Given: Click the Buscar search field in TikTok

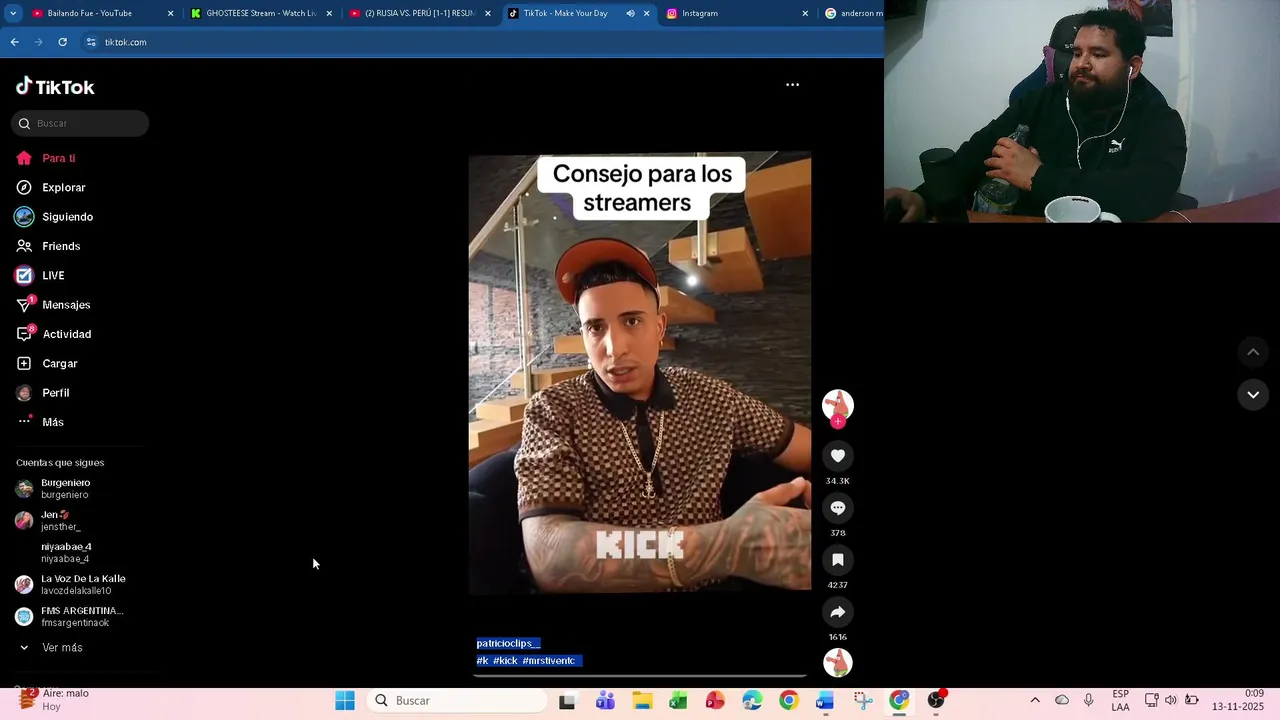Looking at the screenshot, I should tap(80, 123).
